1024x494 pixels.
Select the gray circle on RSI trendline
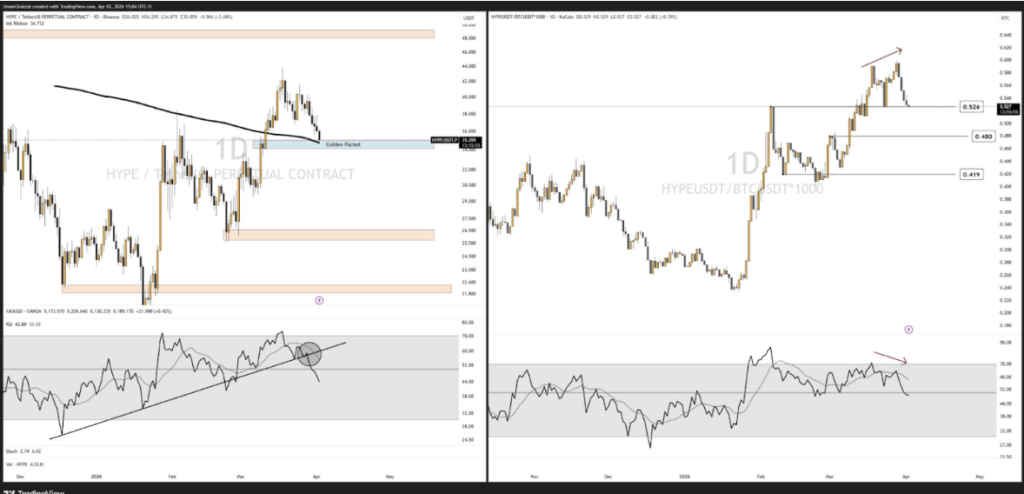coord(310,352)
